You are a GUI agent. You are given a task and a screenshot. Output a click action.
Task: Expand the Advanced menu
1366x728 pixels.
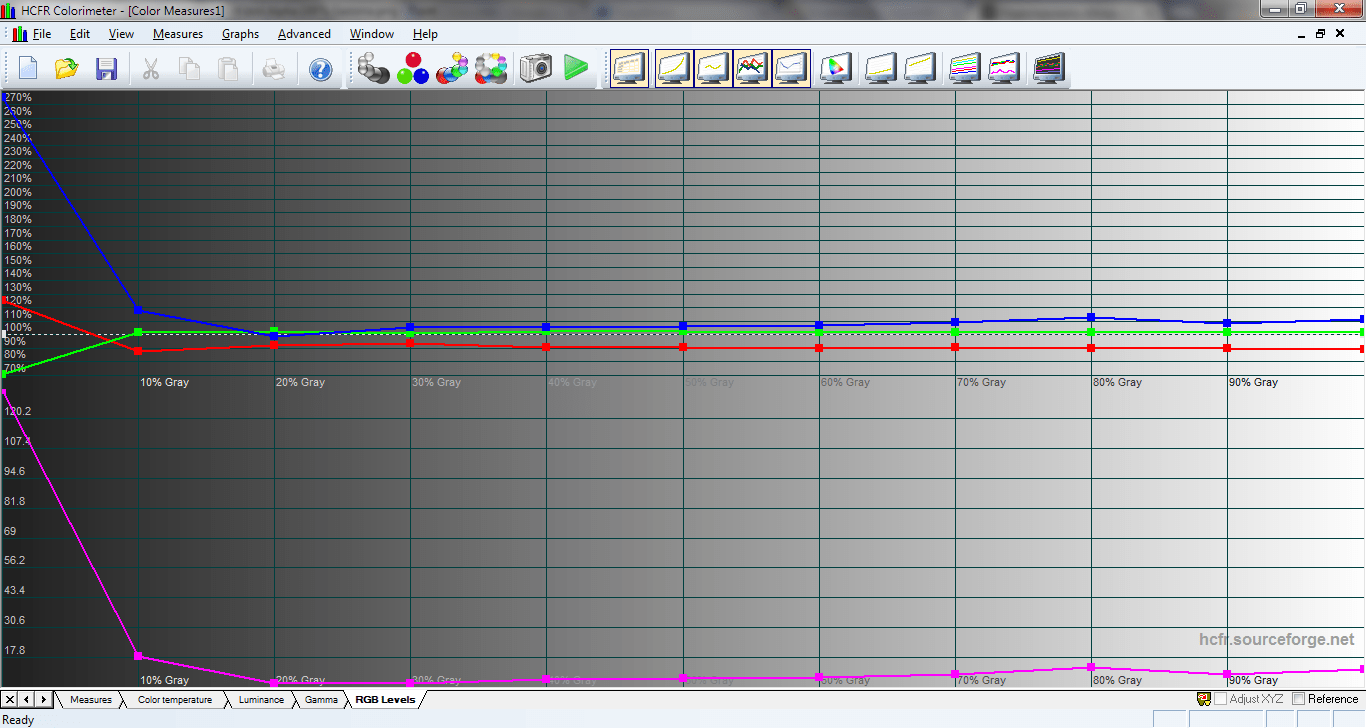[304, 34]
